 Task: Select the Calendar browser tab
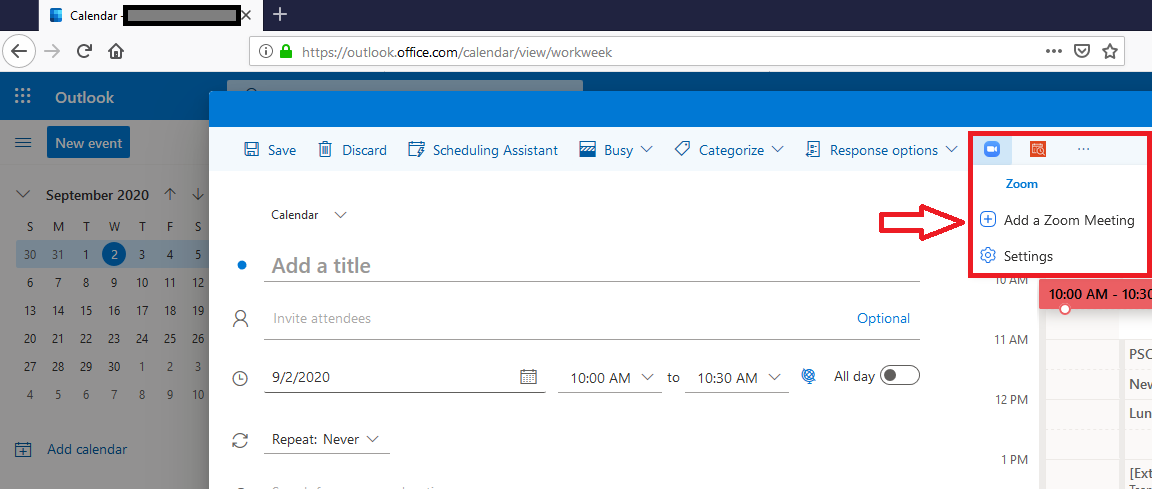coord(151,15)
